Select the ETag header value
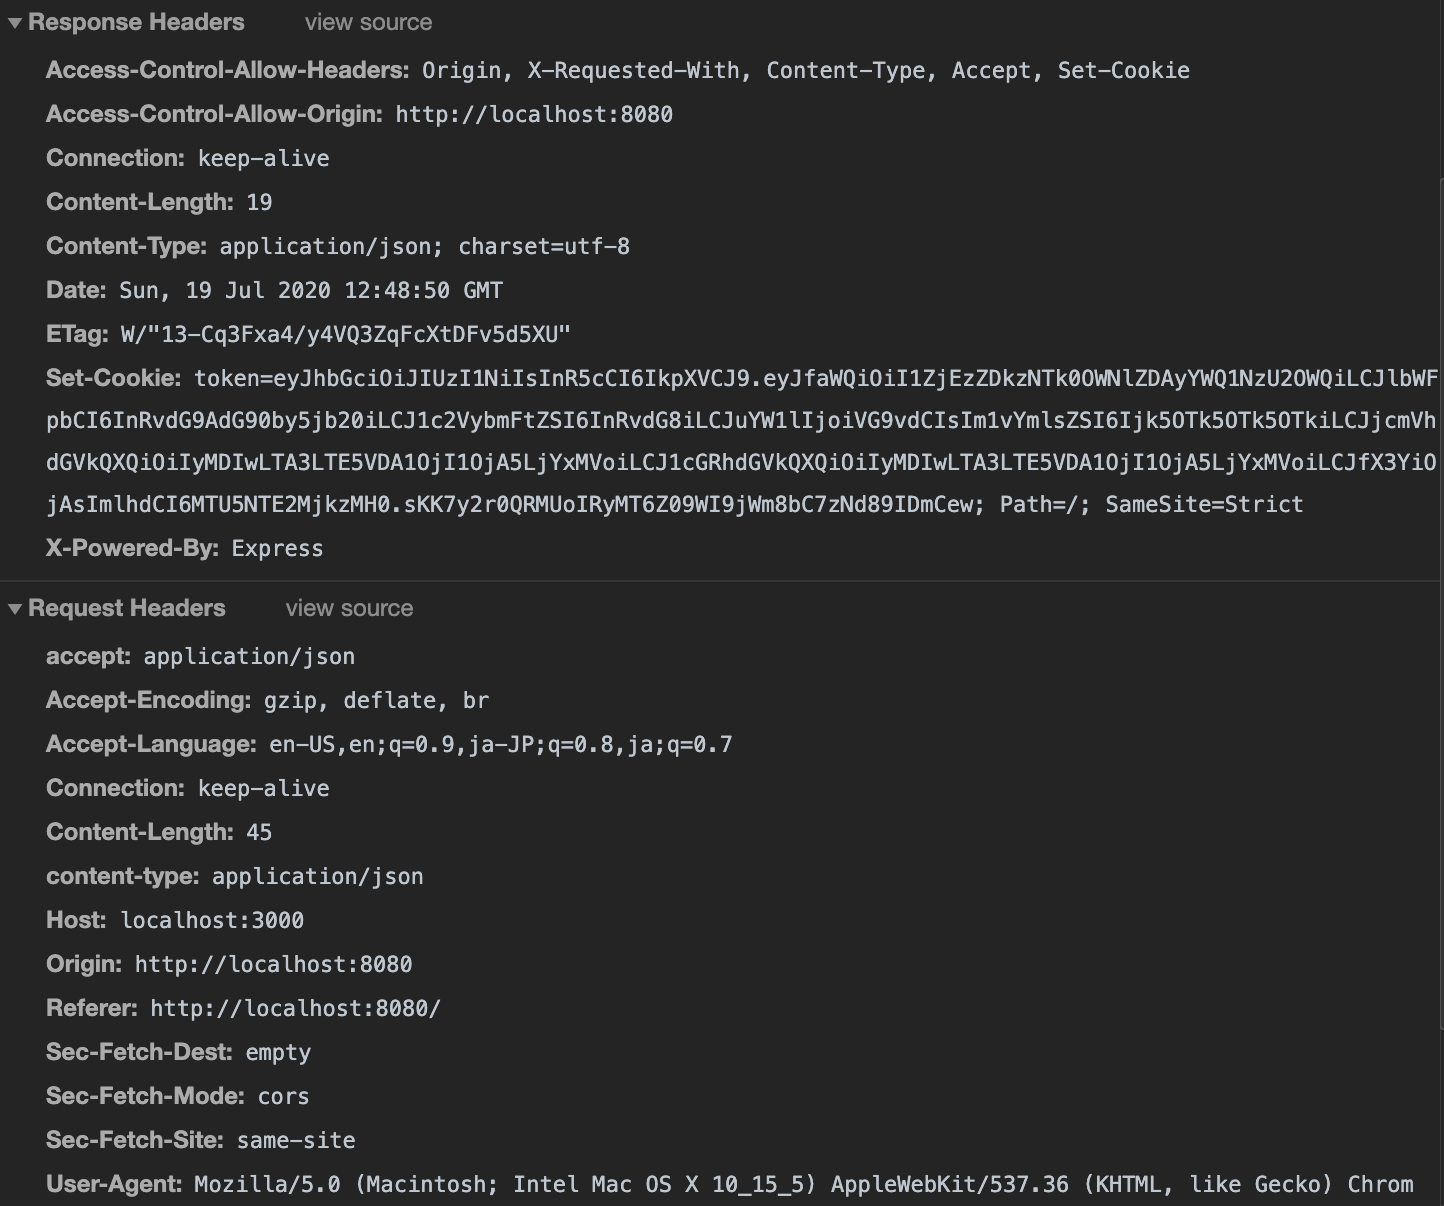This screenshot has width=1444, height=1206. click(345, 334)
